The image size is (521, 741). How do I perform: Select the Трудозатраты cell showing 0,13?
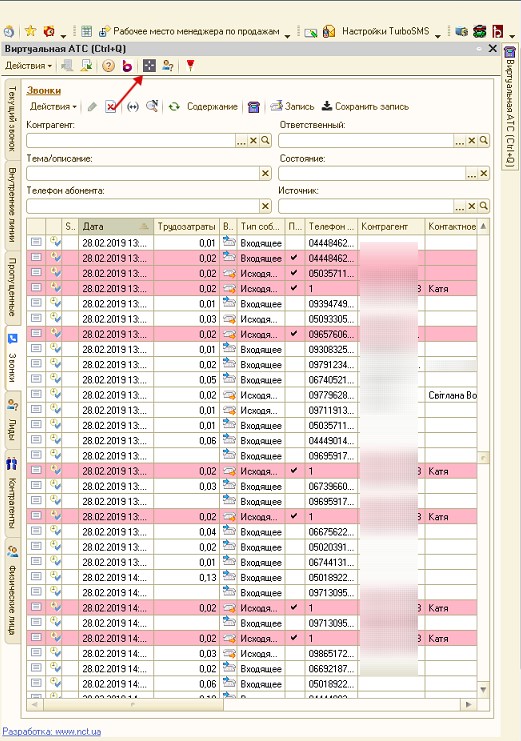coord(187,577)
